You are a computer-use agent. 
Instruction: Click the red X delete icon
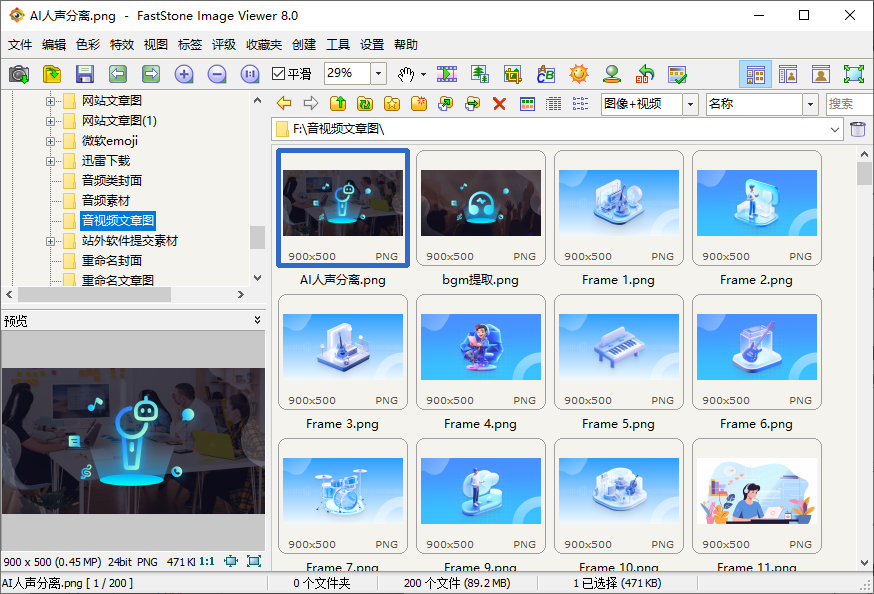(x=499, y=104)
